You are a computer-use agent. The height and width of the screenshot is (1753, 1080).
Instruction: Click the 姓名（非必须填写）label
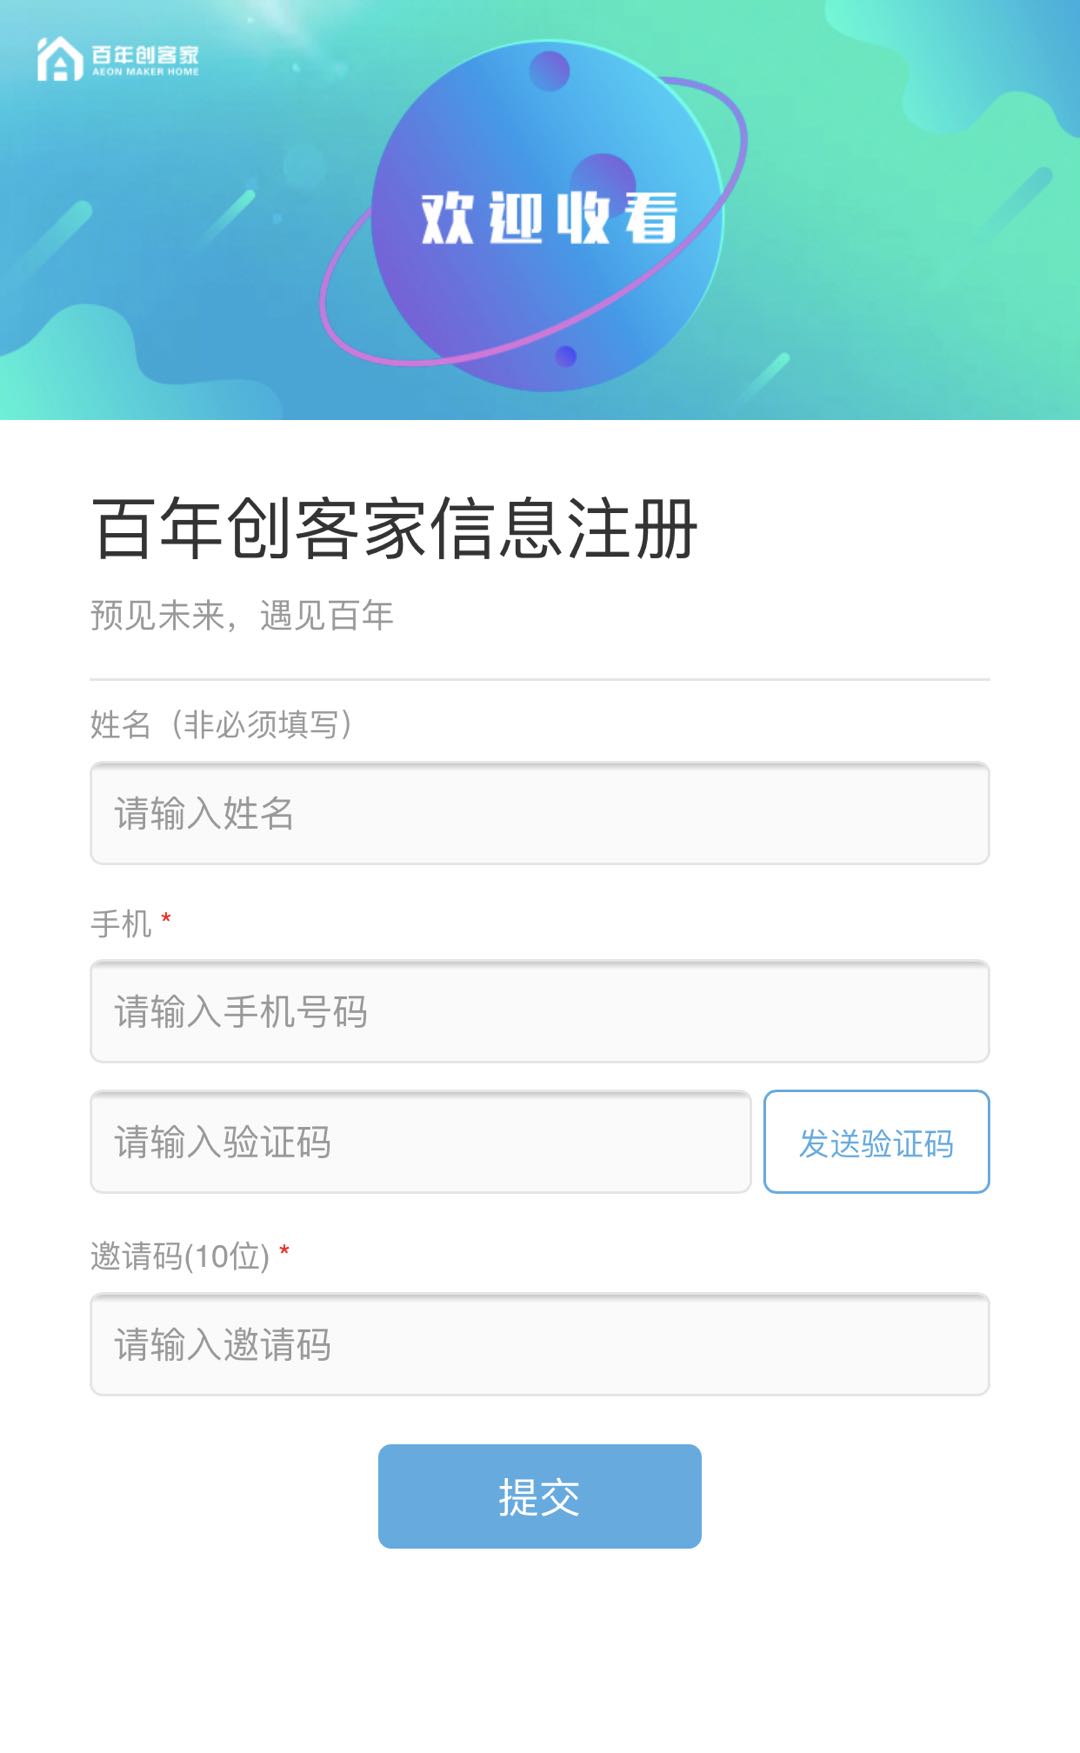221,724
